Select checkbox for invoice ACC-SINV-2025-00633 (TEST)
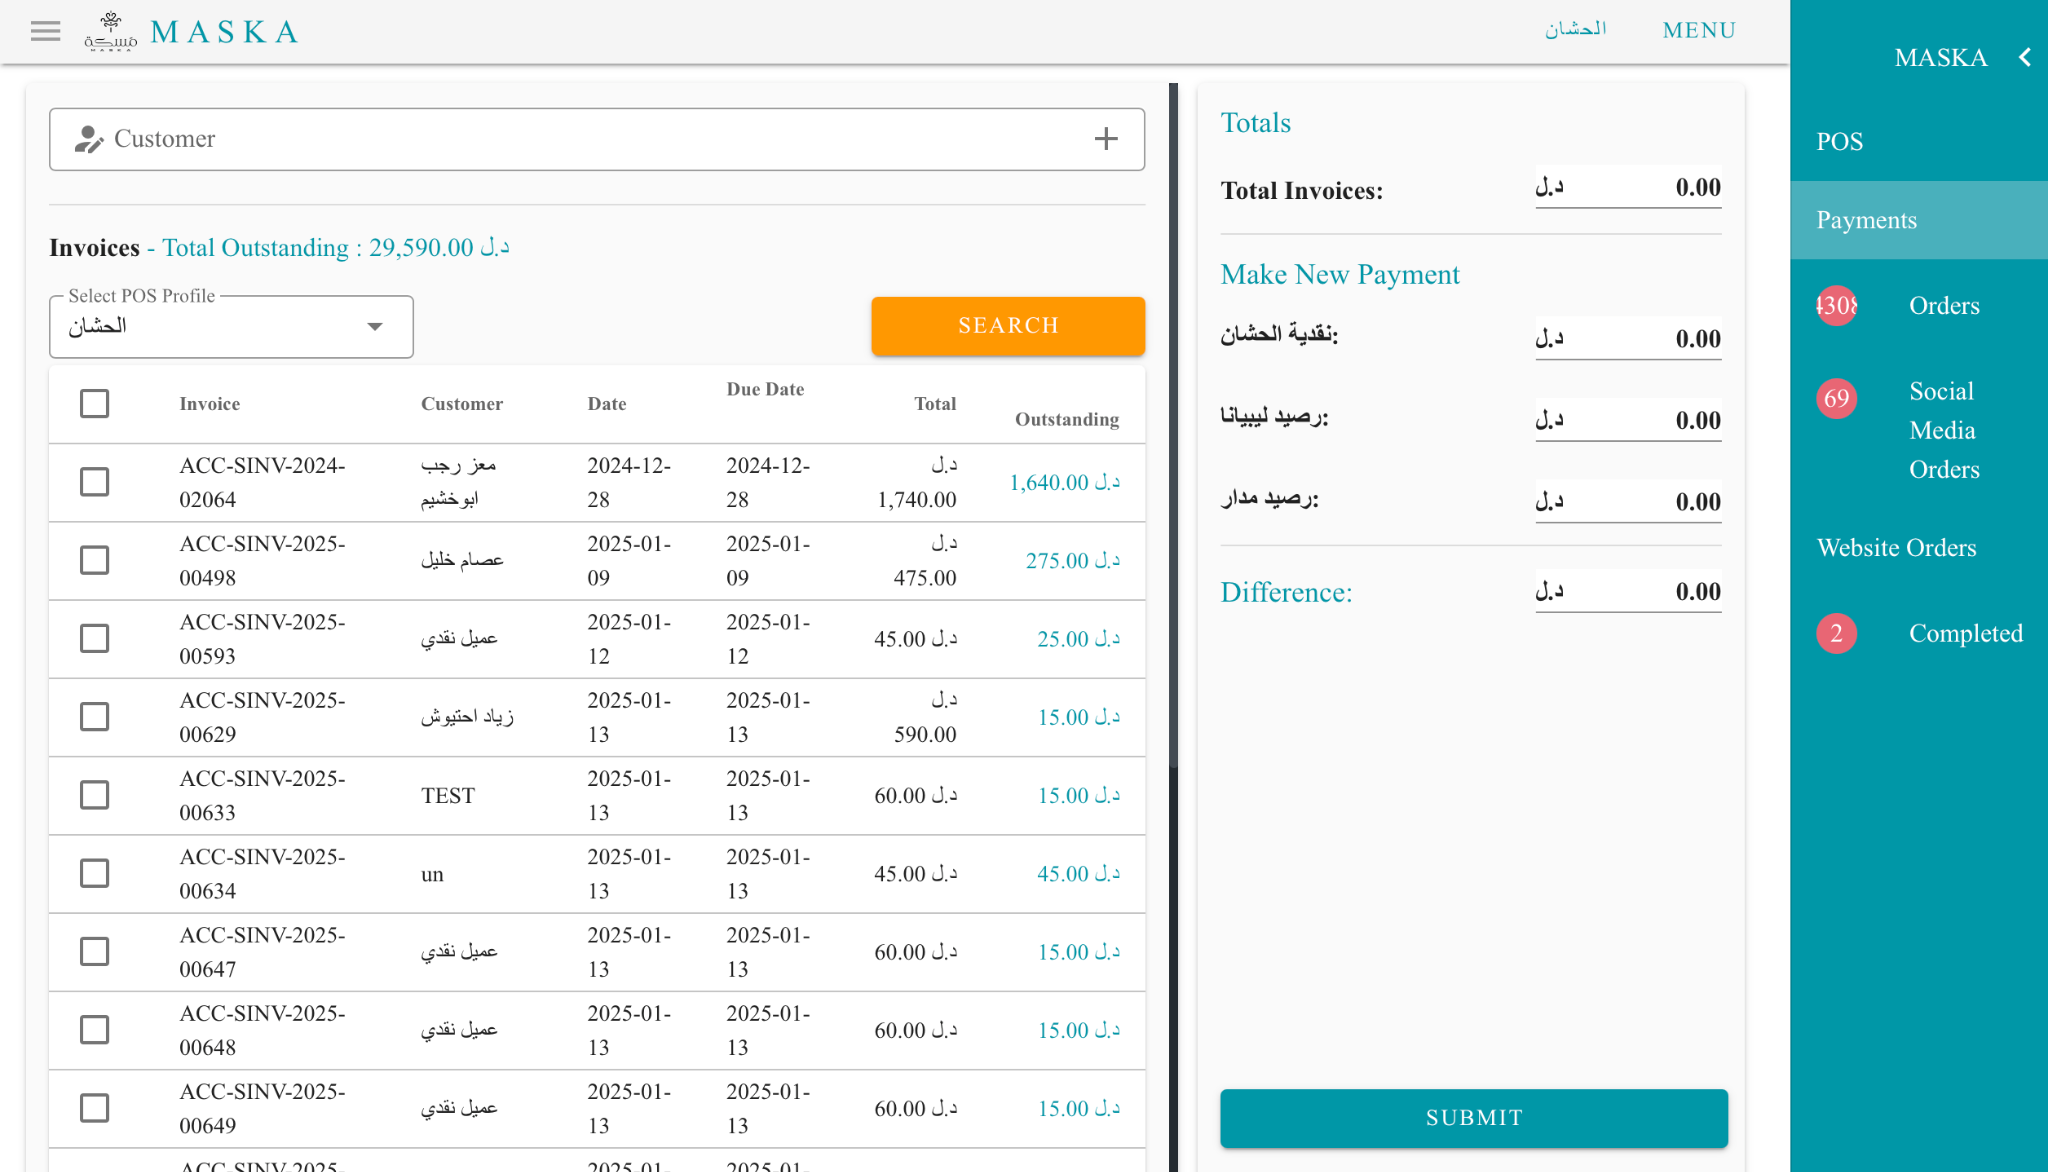This screenshot has width=2048, height=1172. (94, 795)
